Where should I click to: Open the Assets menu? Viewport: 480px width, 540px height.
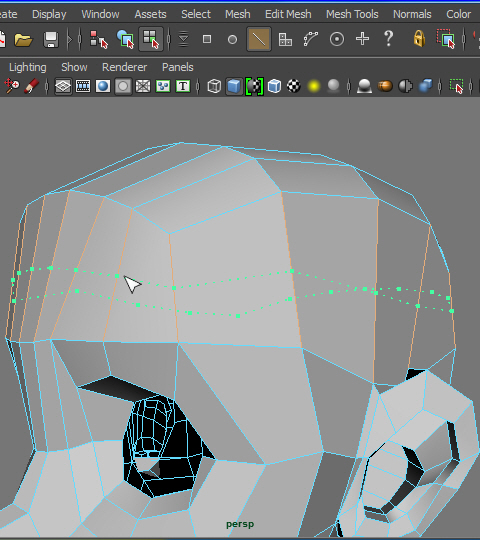click(150, 14)
